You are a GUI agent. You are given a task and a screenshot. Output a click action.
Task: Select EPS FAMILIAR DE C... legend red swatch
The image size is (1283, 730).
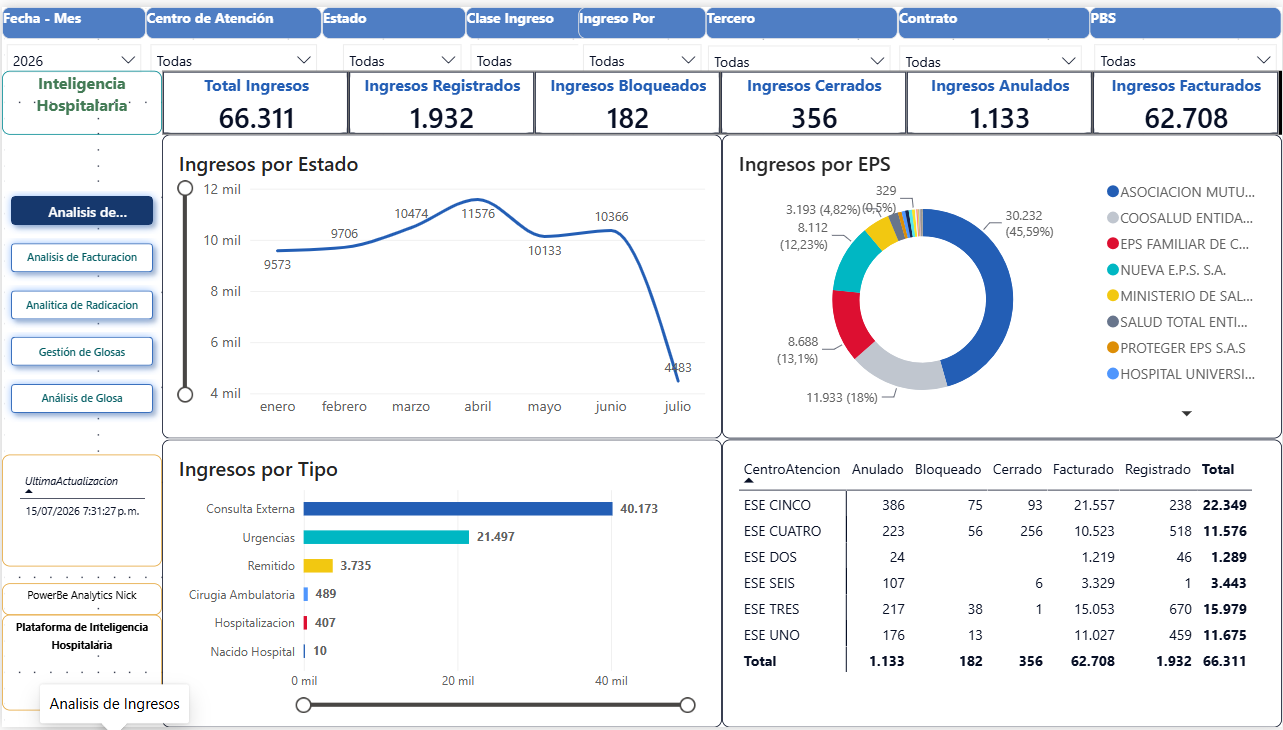click(x=1112, y=244)
